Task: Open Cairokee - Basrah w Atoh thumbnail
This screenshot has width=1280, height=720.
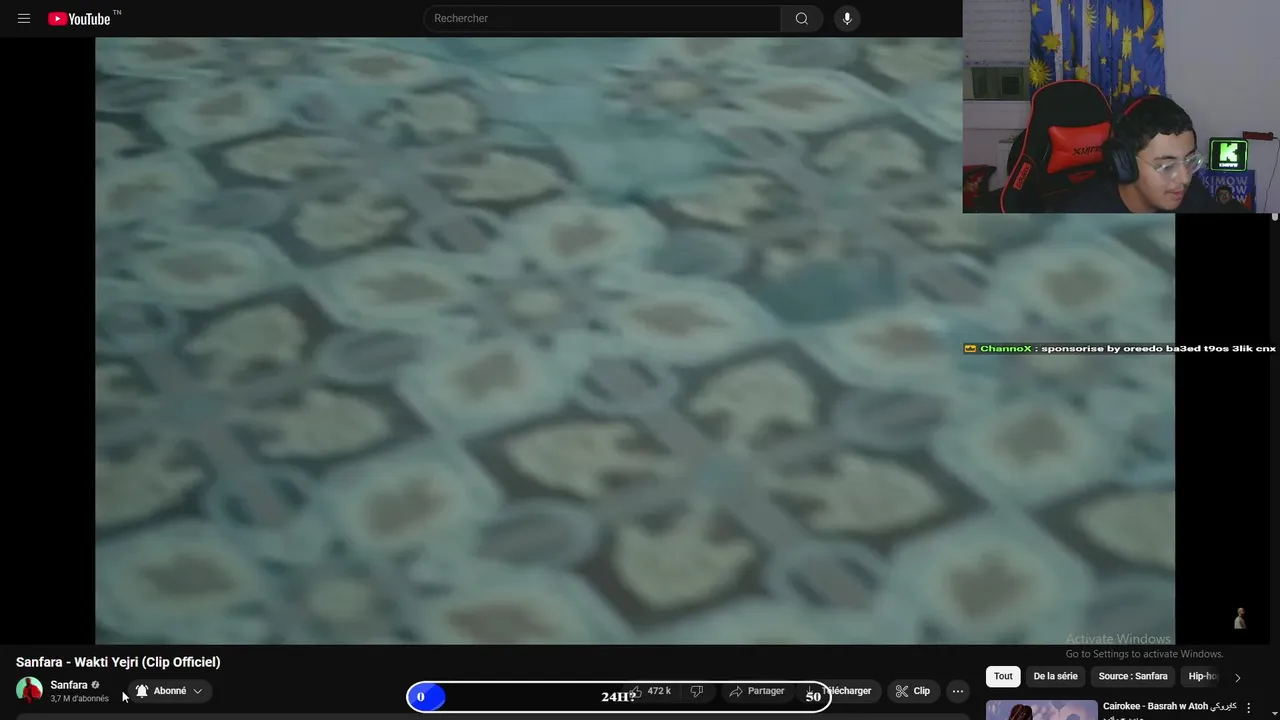Action: pyautogui.click(x=1041, y=710)
